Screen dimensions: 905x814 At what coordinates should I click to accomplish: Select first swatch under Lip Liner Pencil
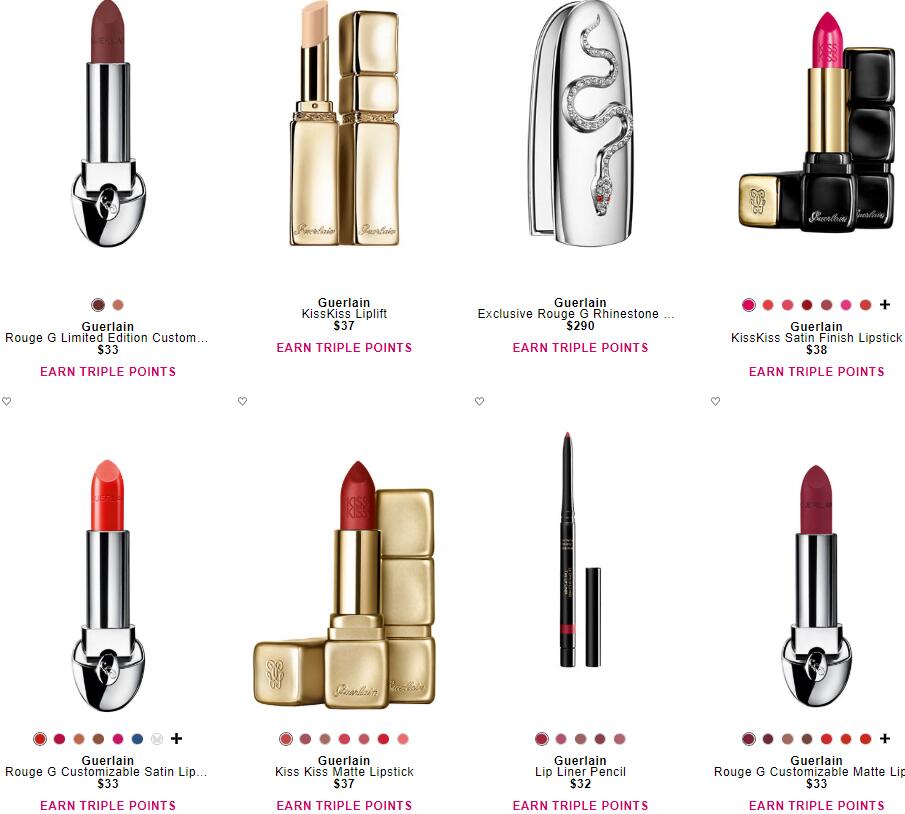pos(541,738)
